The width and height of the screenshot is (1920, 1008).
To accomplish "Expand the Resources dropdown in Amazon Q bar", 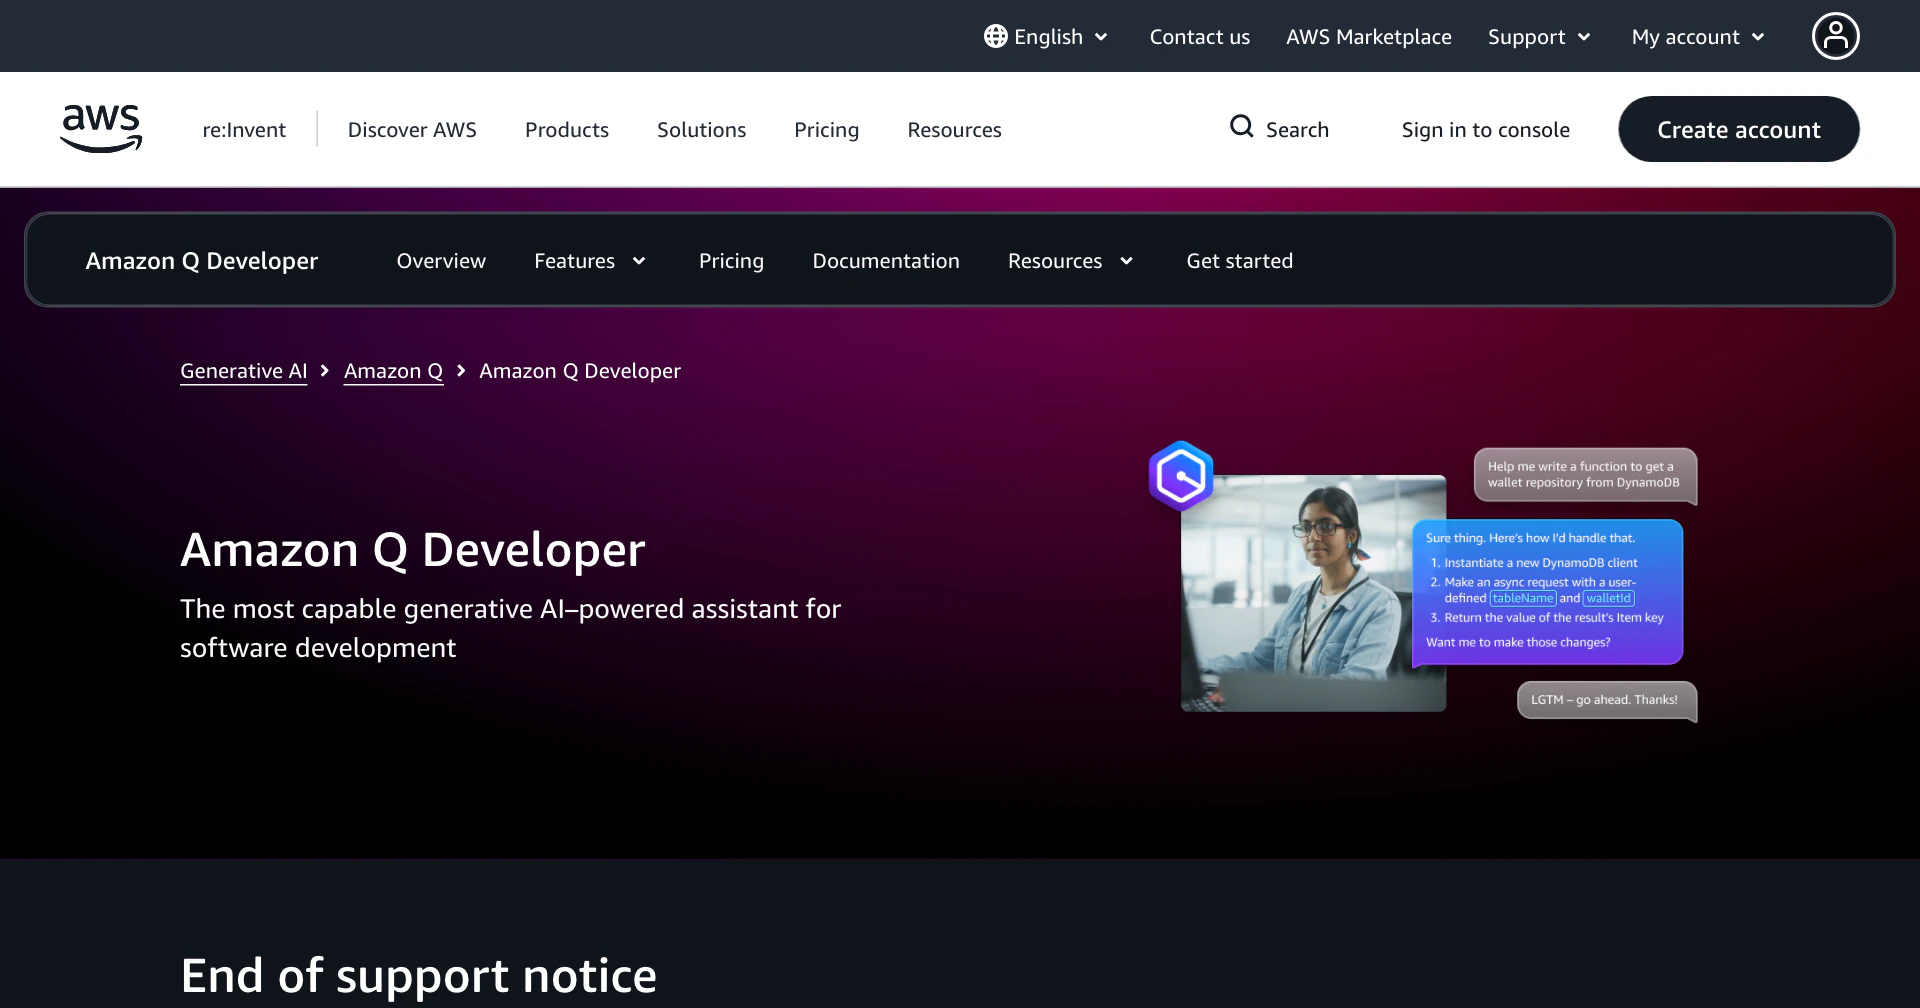I will coord(1071,261).
